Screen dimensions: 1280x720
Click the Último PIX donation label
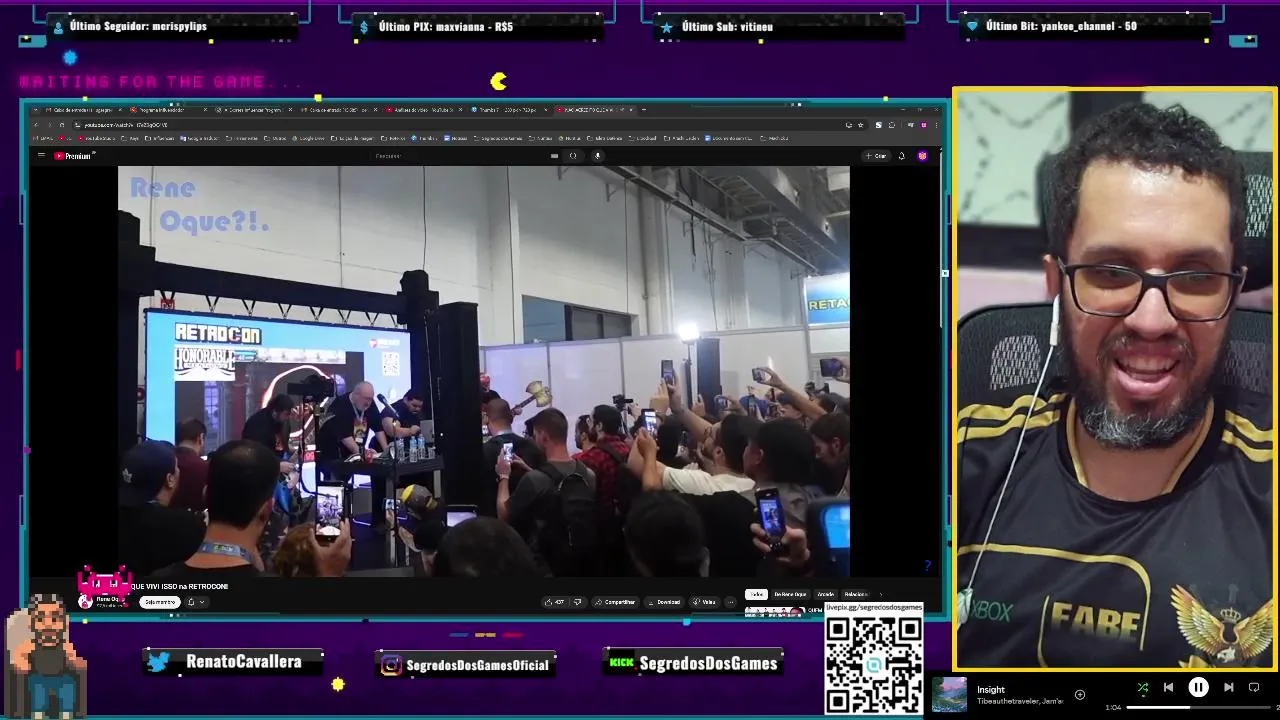tap(445, 26)
